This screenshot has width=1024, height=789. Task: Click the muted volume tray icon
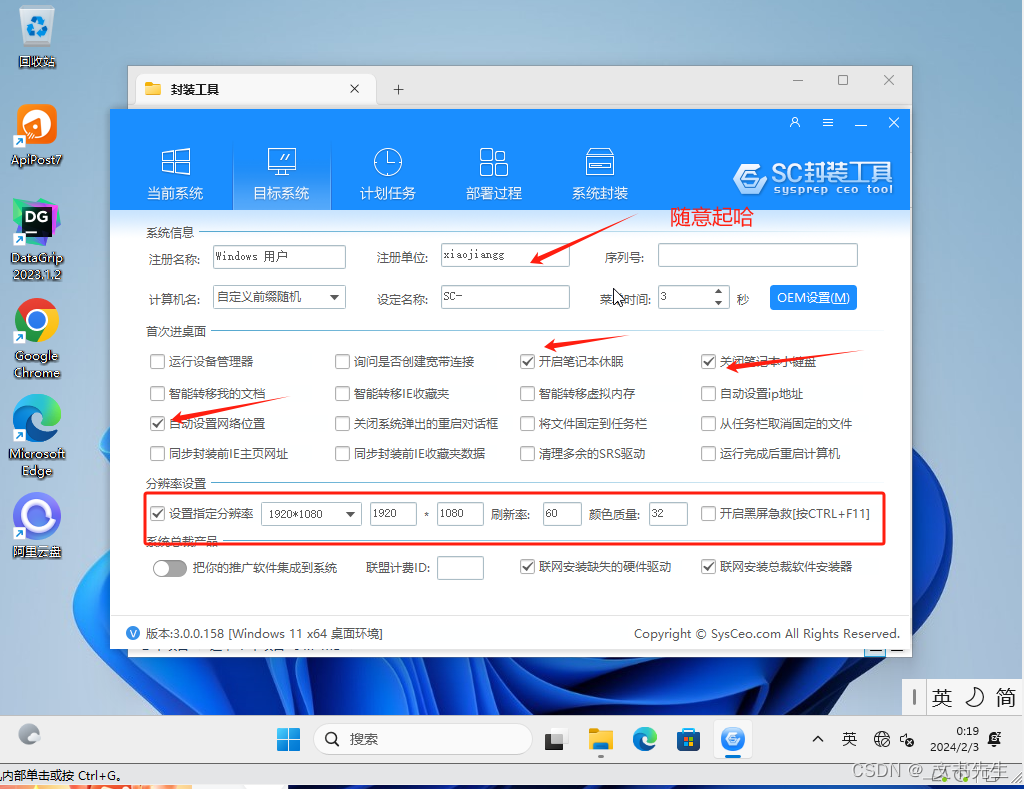click(906, 740)
